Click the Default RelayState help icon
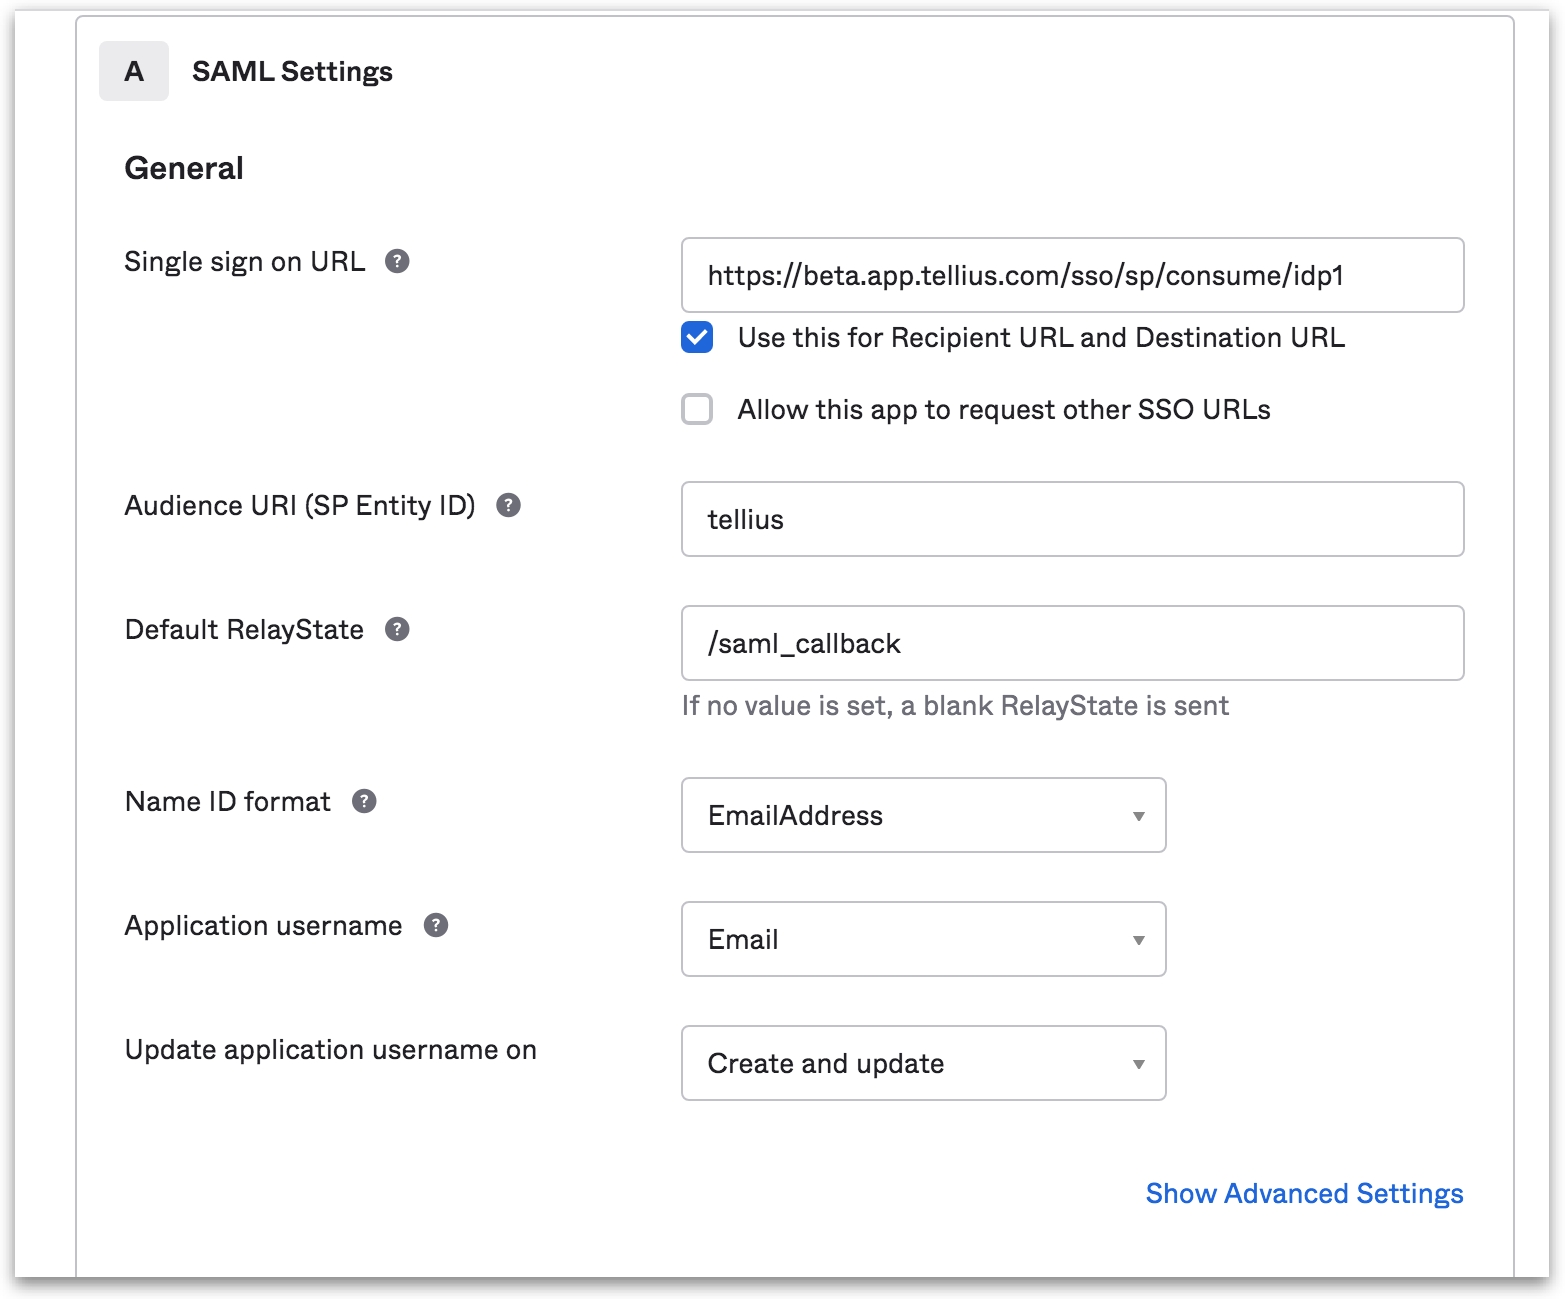This screenshot has height=1299, width=1565. point(397,630)
